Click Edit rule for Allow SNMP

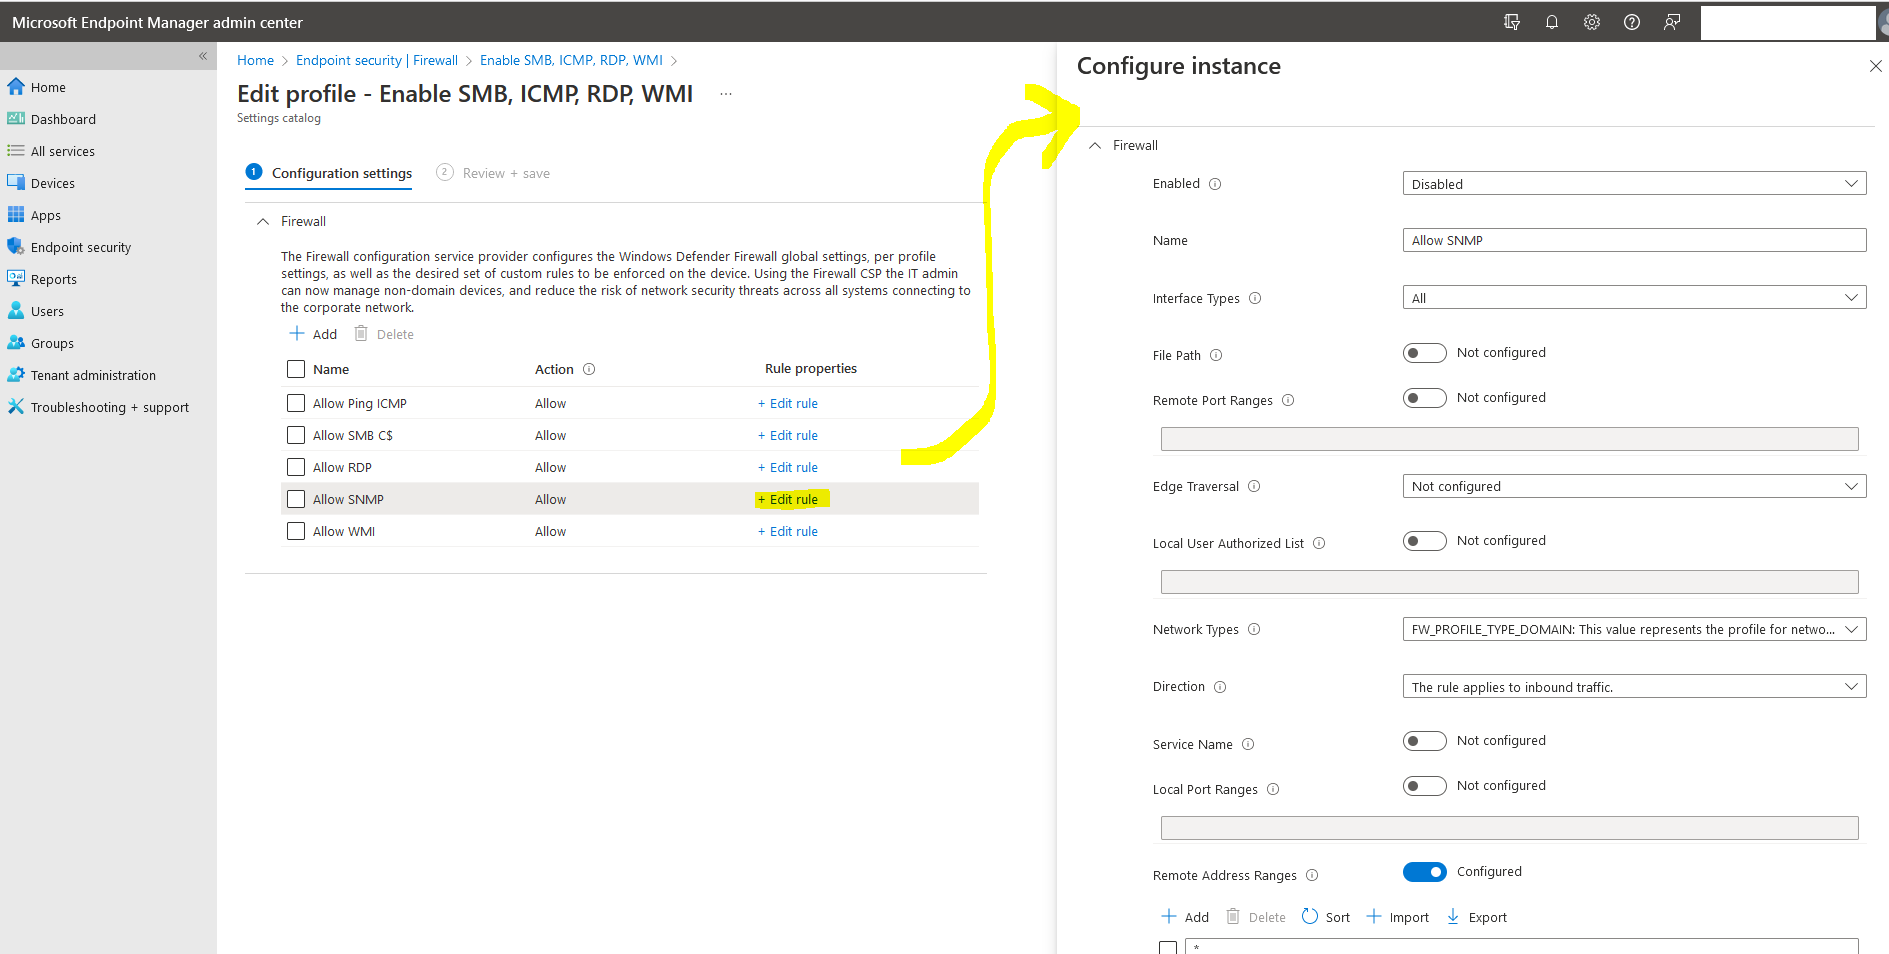(788, 499)
